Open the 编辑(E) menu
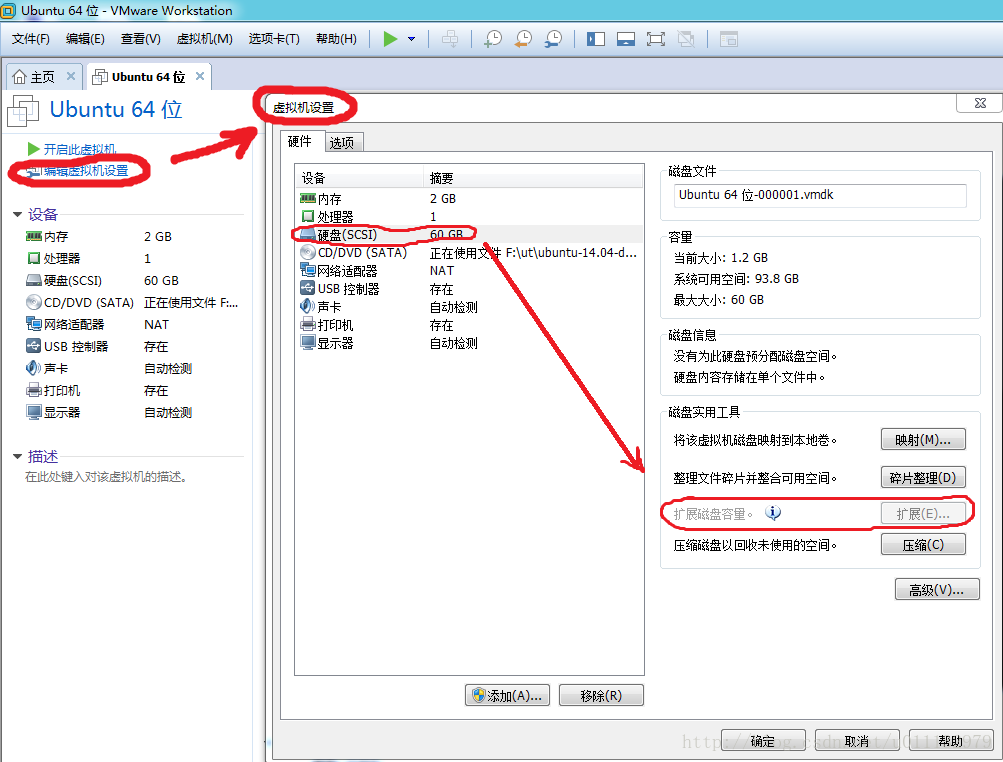 coord(85,39)
